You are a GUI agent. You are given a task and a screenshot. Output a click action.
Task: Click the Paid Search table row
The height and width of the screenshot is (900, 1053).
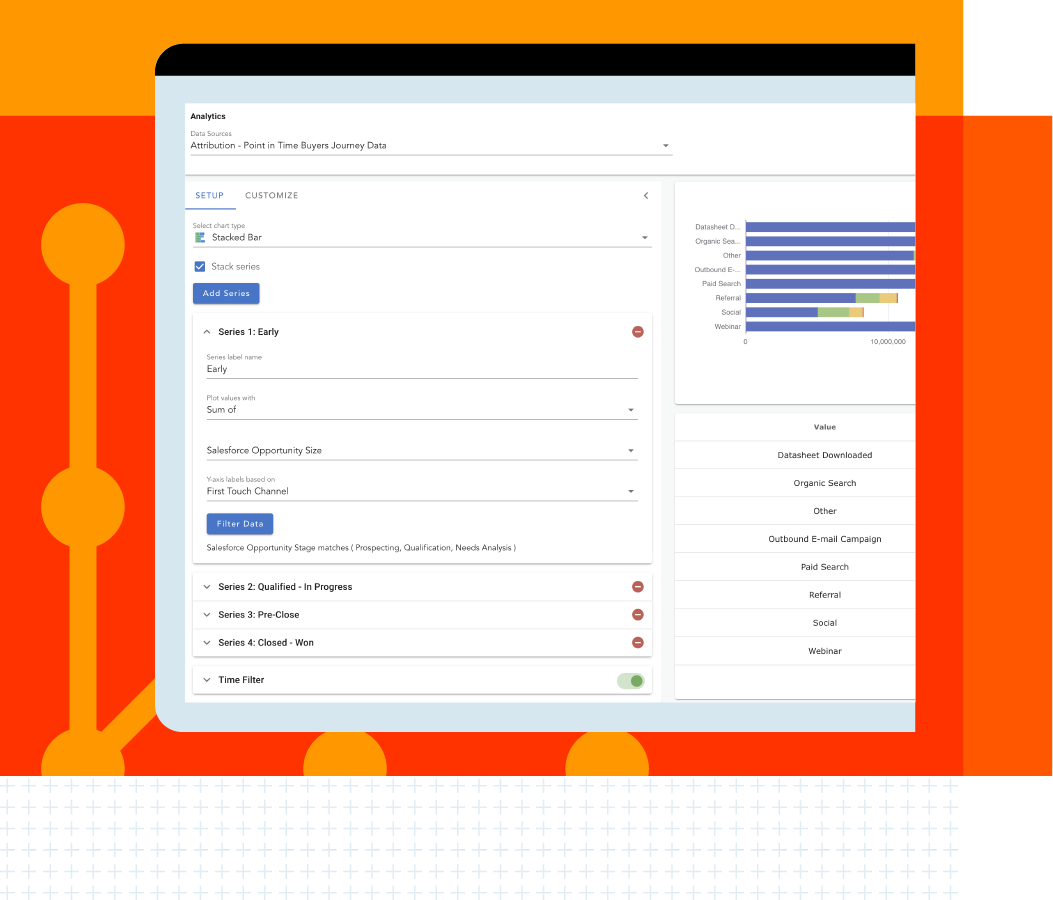795,567
